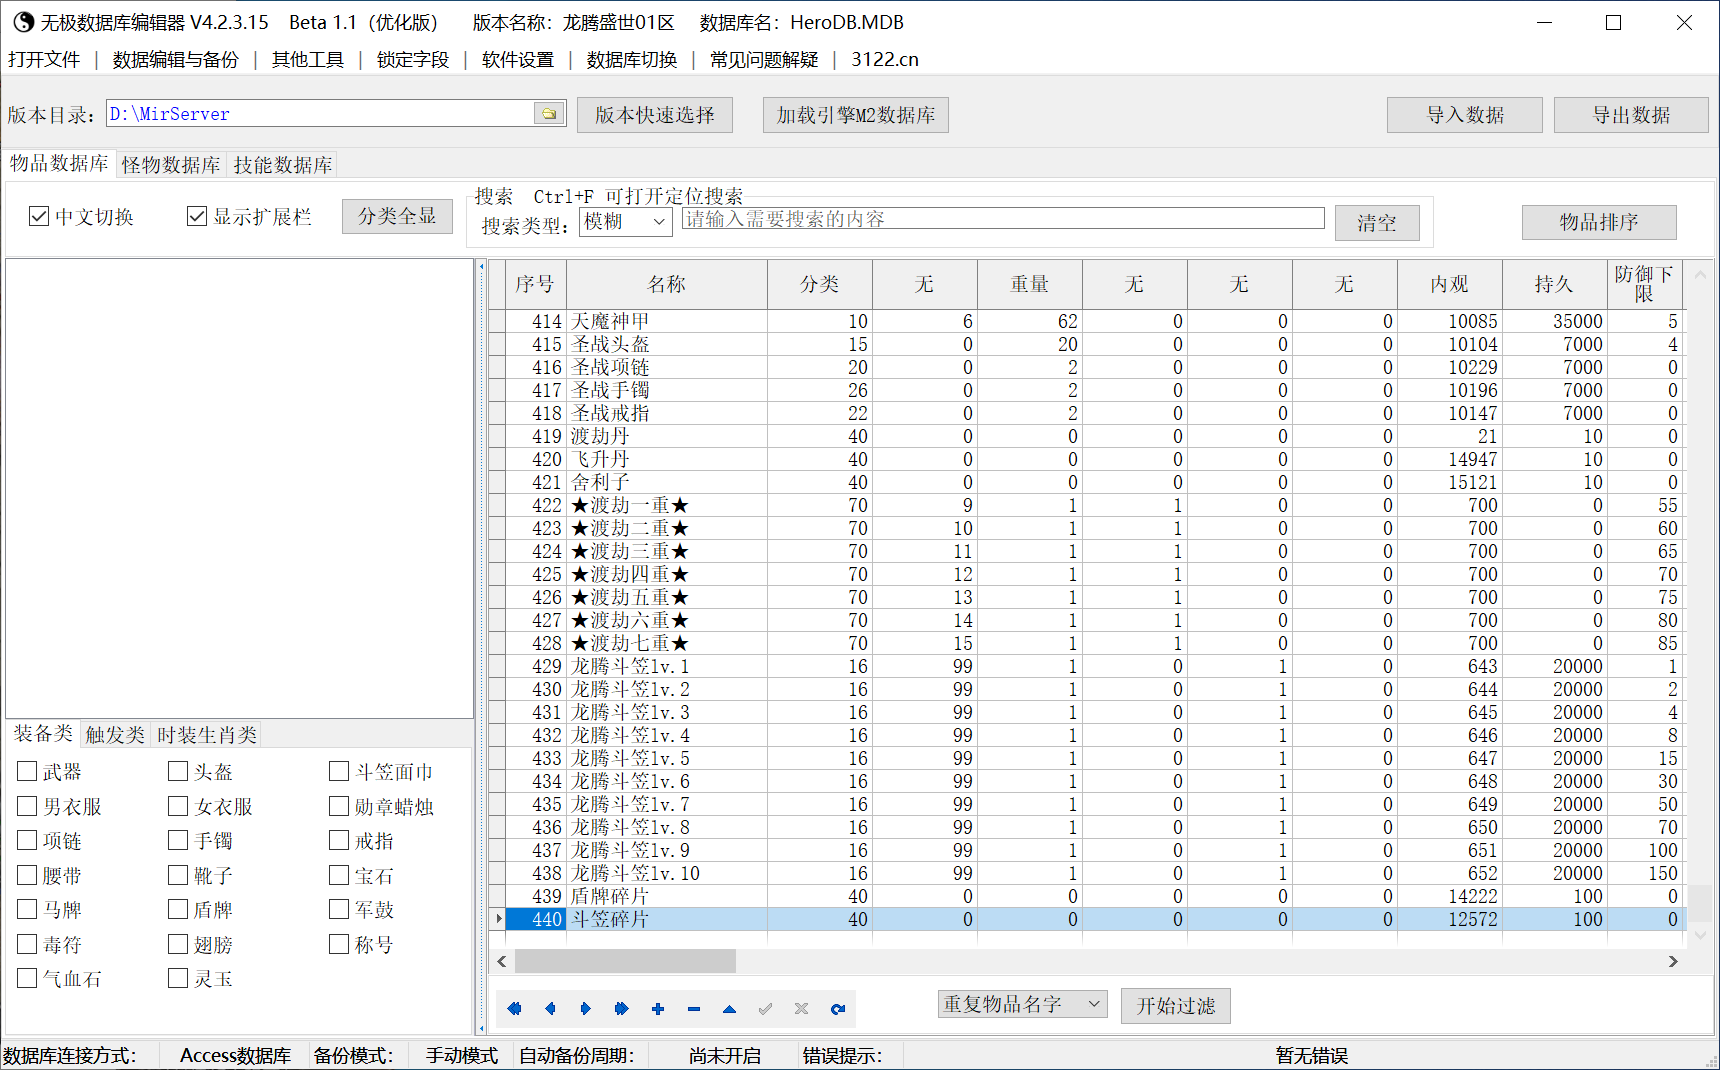Click the 导出数据 button
Viewport: 1720px width, 1070px height.
(x=1632, y=115)
